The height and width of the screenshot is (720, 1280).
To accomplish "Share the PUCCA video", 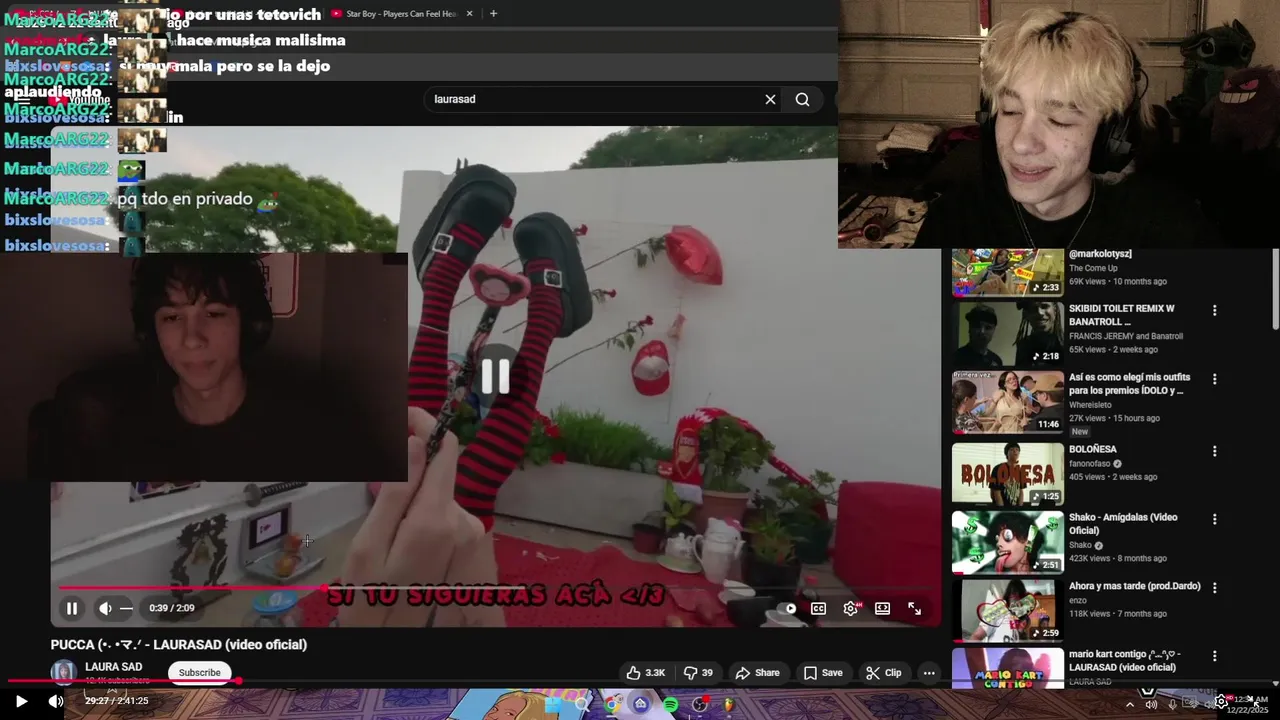I will tap(757, 673).
